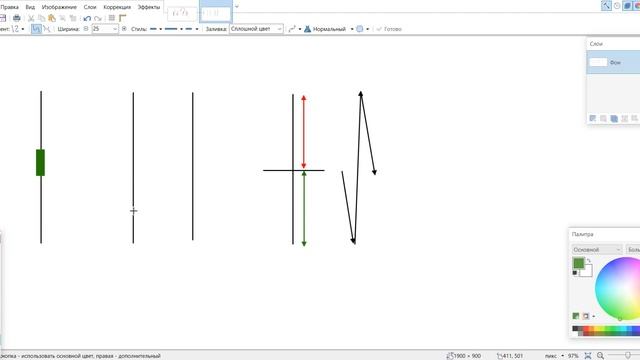Open the Коррекция menu
Image resolution: width=640 pixels, height=360 pixels.
(117, 7)
